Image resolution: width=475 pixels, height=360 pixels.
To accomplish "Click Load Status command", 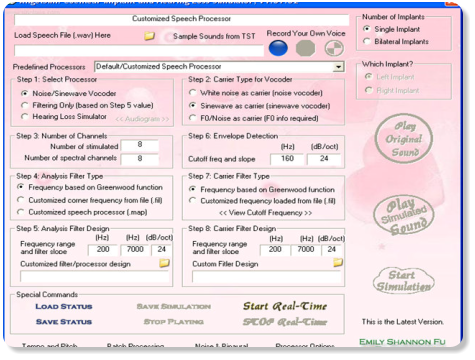I will pyautogui.click(x=64, y=307).
